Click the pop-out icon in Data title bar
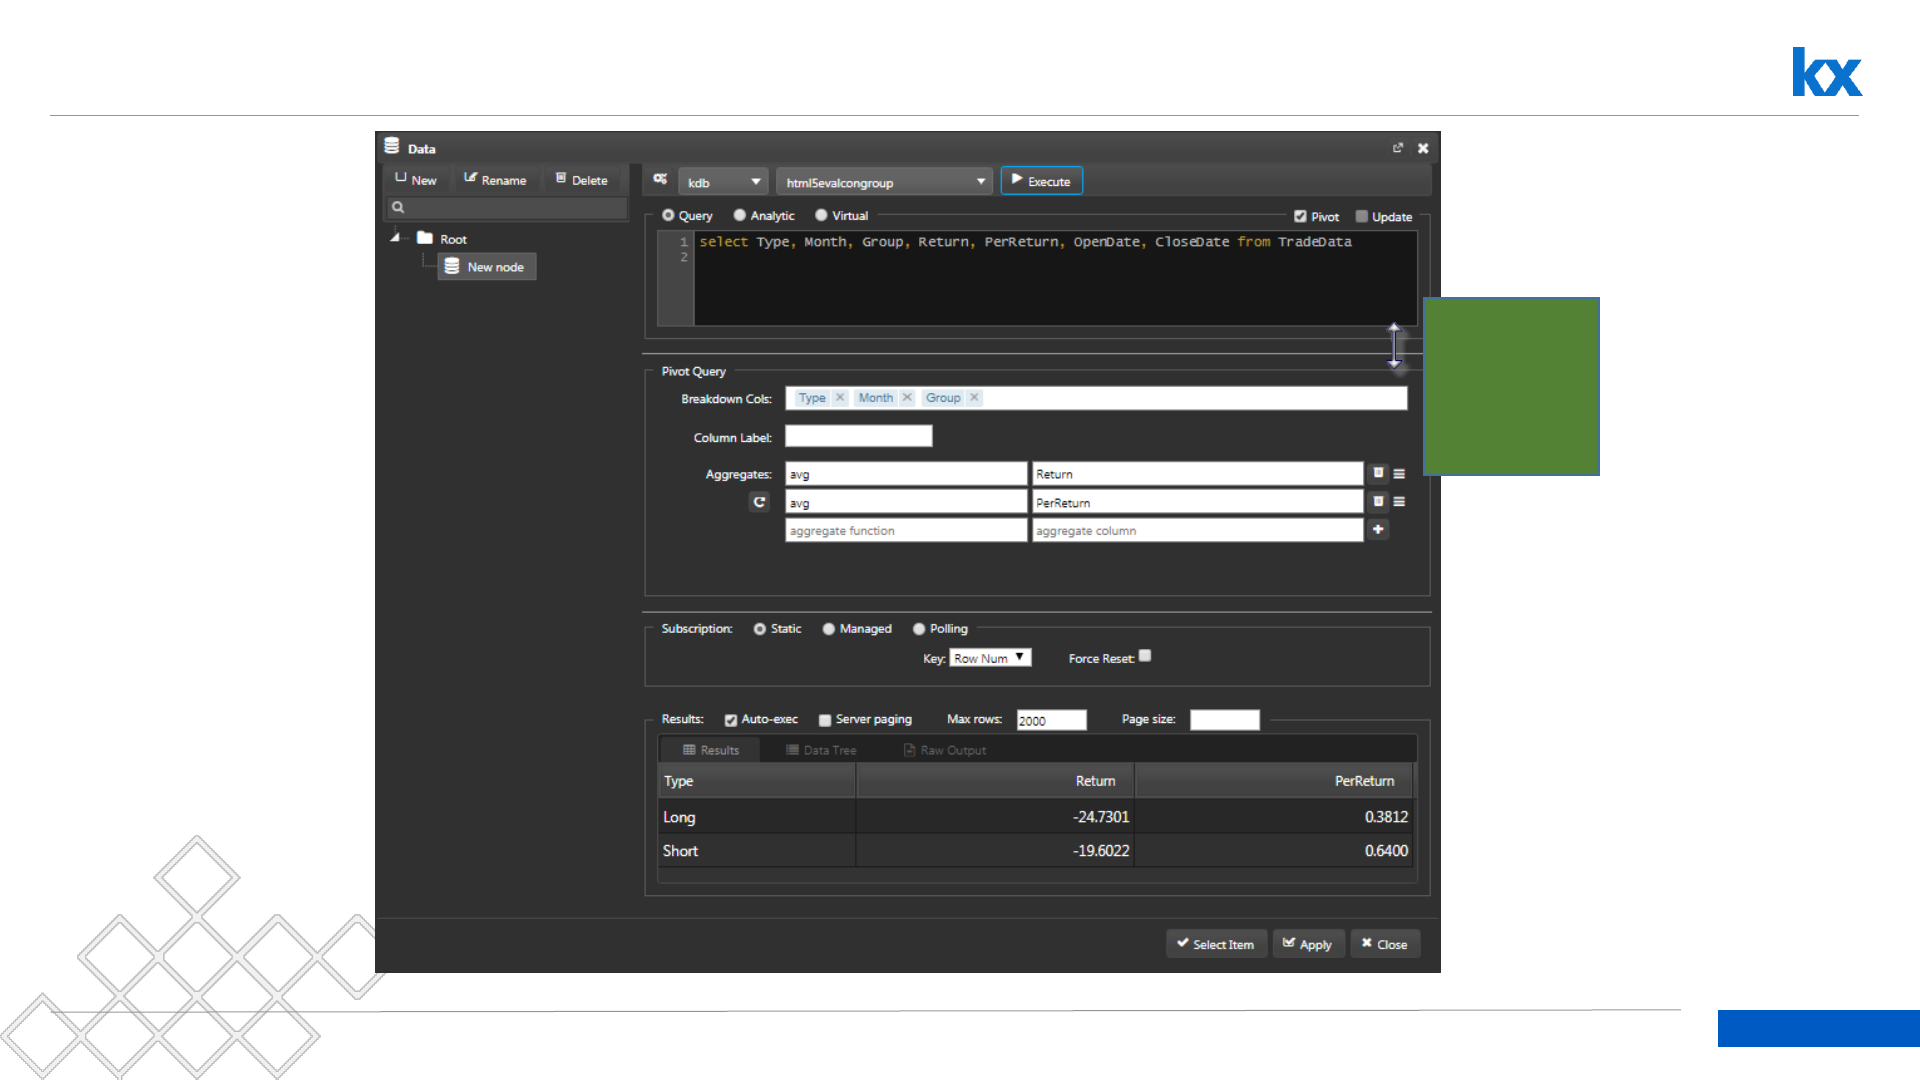 1398,148
